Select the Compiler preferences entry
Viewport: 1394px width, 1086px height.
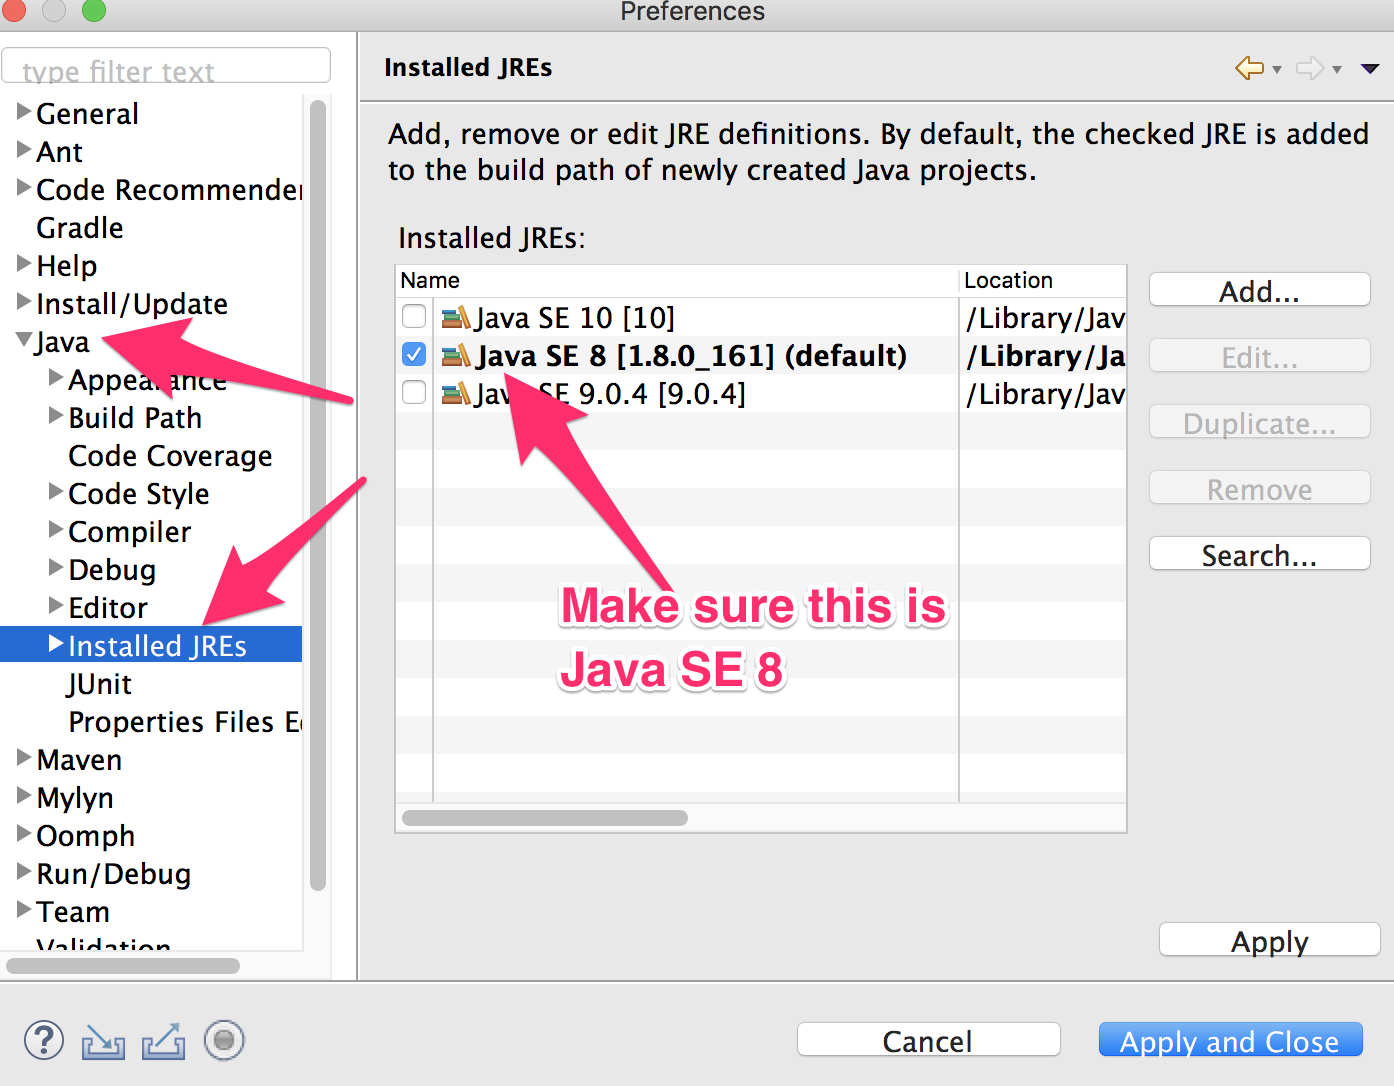click(x=129, y=531)
